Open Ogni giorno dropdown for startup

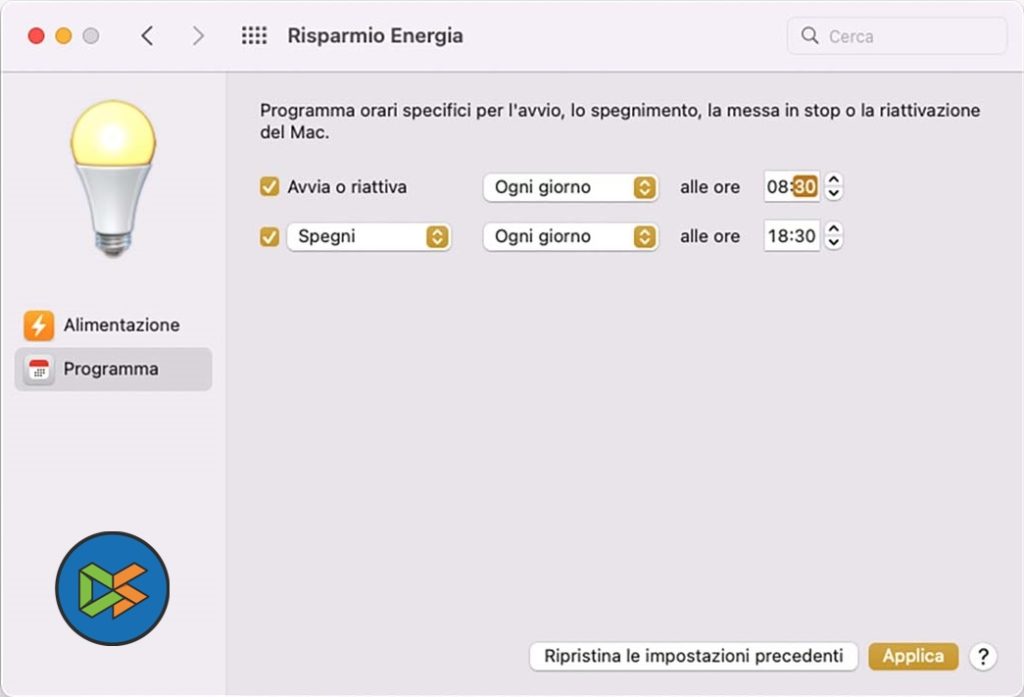pos(570,187)
